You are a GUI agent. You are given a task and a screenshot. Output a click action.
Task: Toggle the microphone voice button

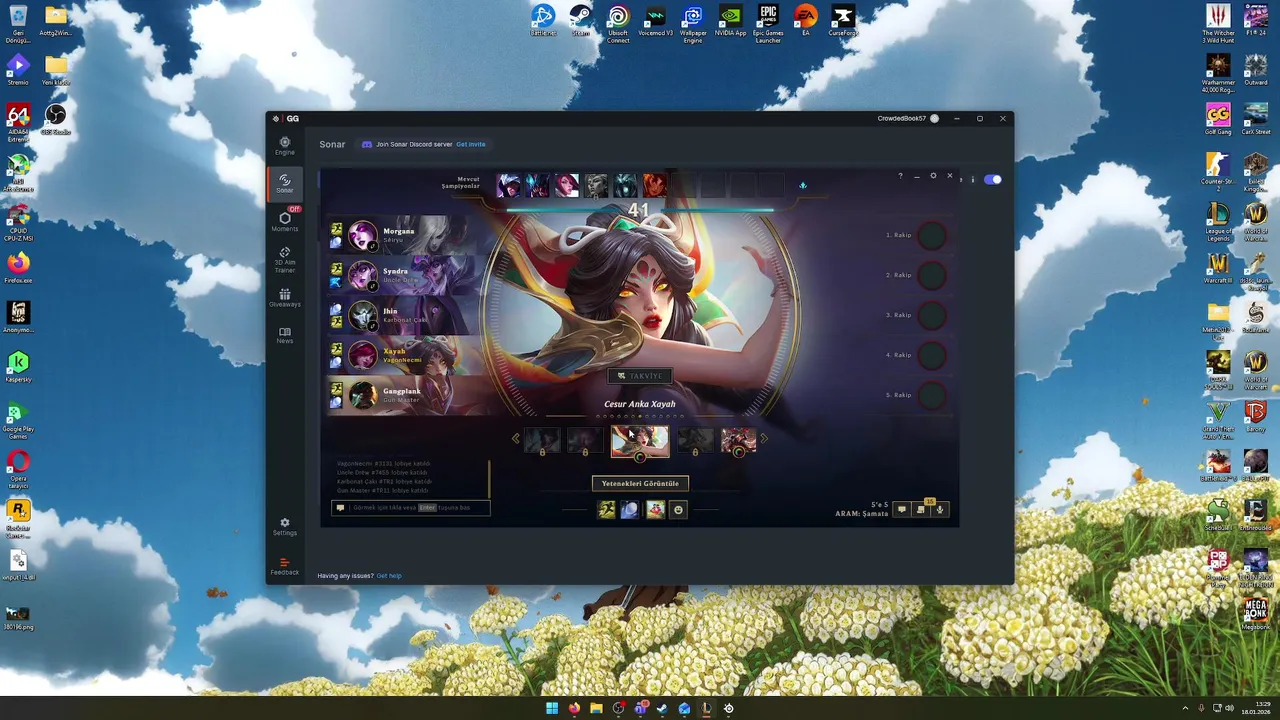(940, 509)
